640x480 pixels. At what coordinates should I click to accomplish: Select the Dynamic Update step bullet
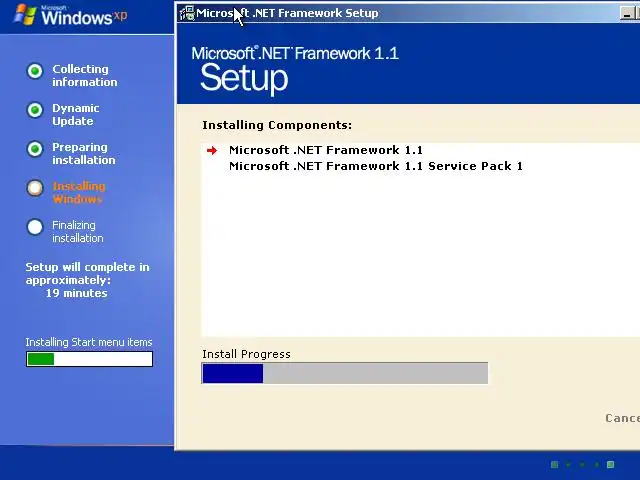pos(35,110)
